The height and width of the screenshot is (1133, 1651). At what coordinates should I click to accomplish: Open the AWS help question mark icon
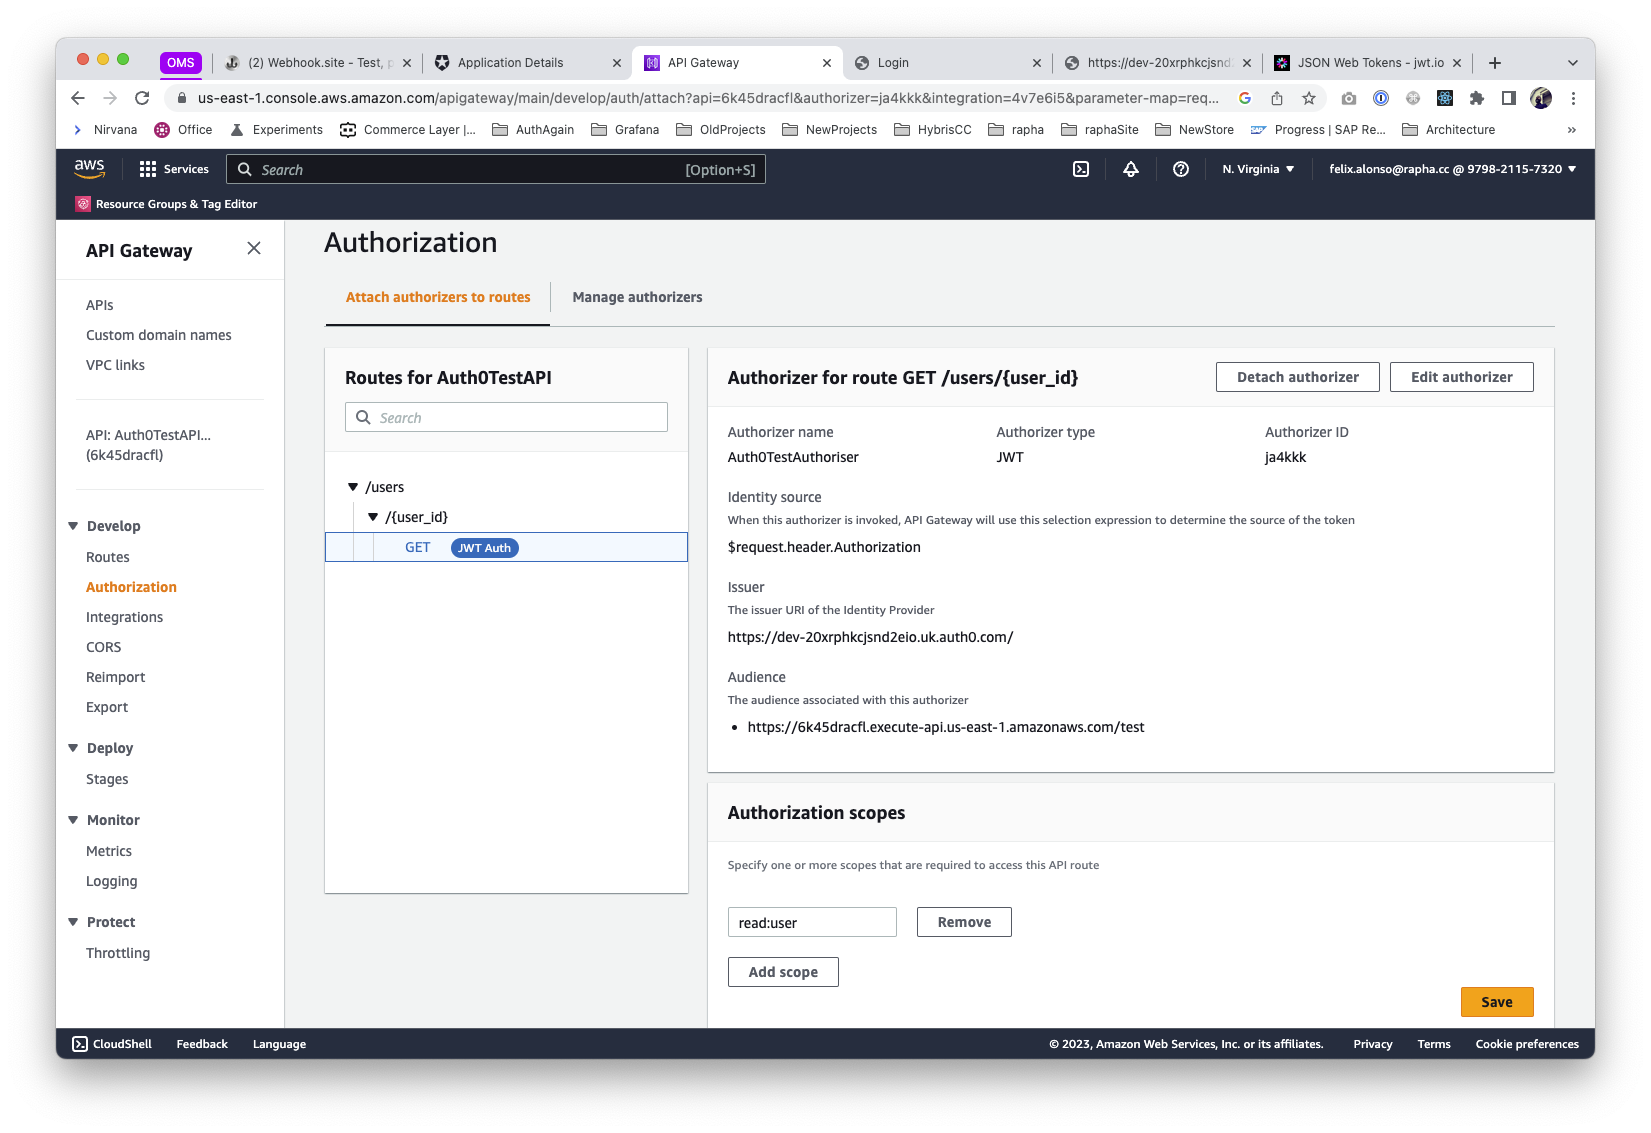tap(1181, 170)
